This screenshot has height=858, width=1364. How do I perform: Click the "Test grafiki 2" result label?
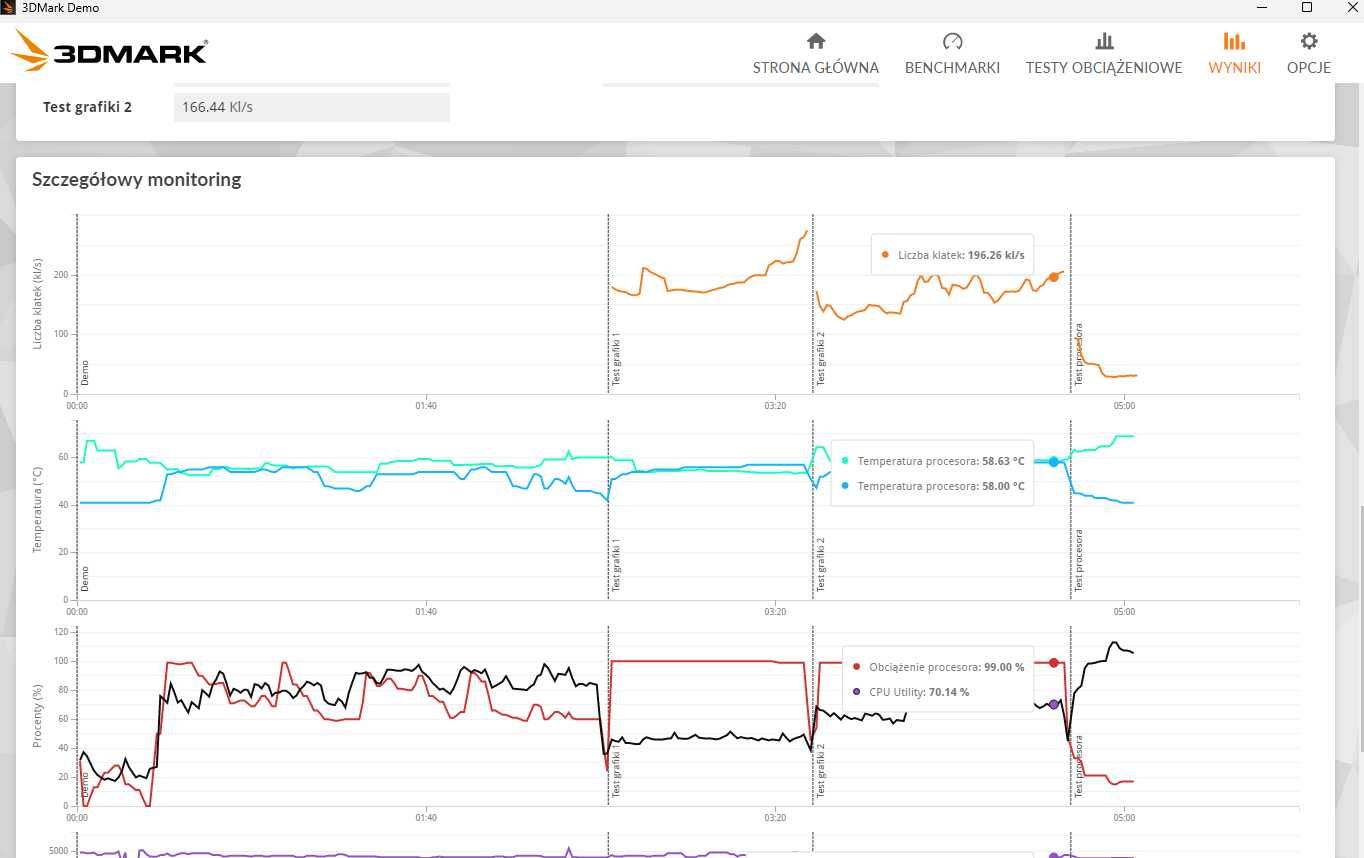point(87,107)
